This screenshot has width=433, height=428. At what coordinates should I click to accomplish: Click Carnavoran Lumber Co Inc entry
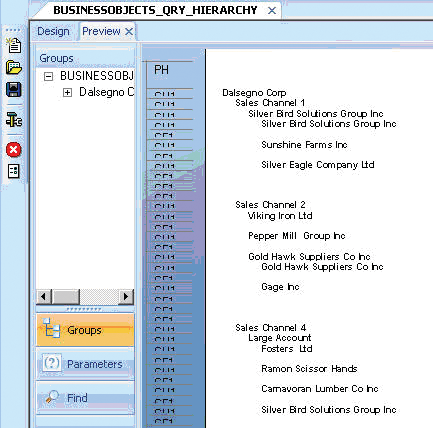pos(320,389)
